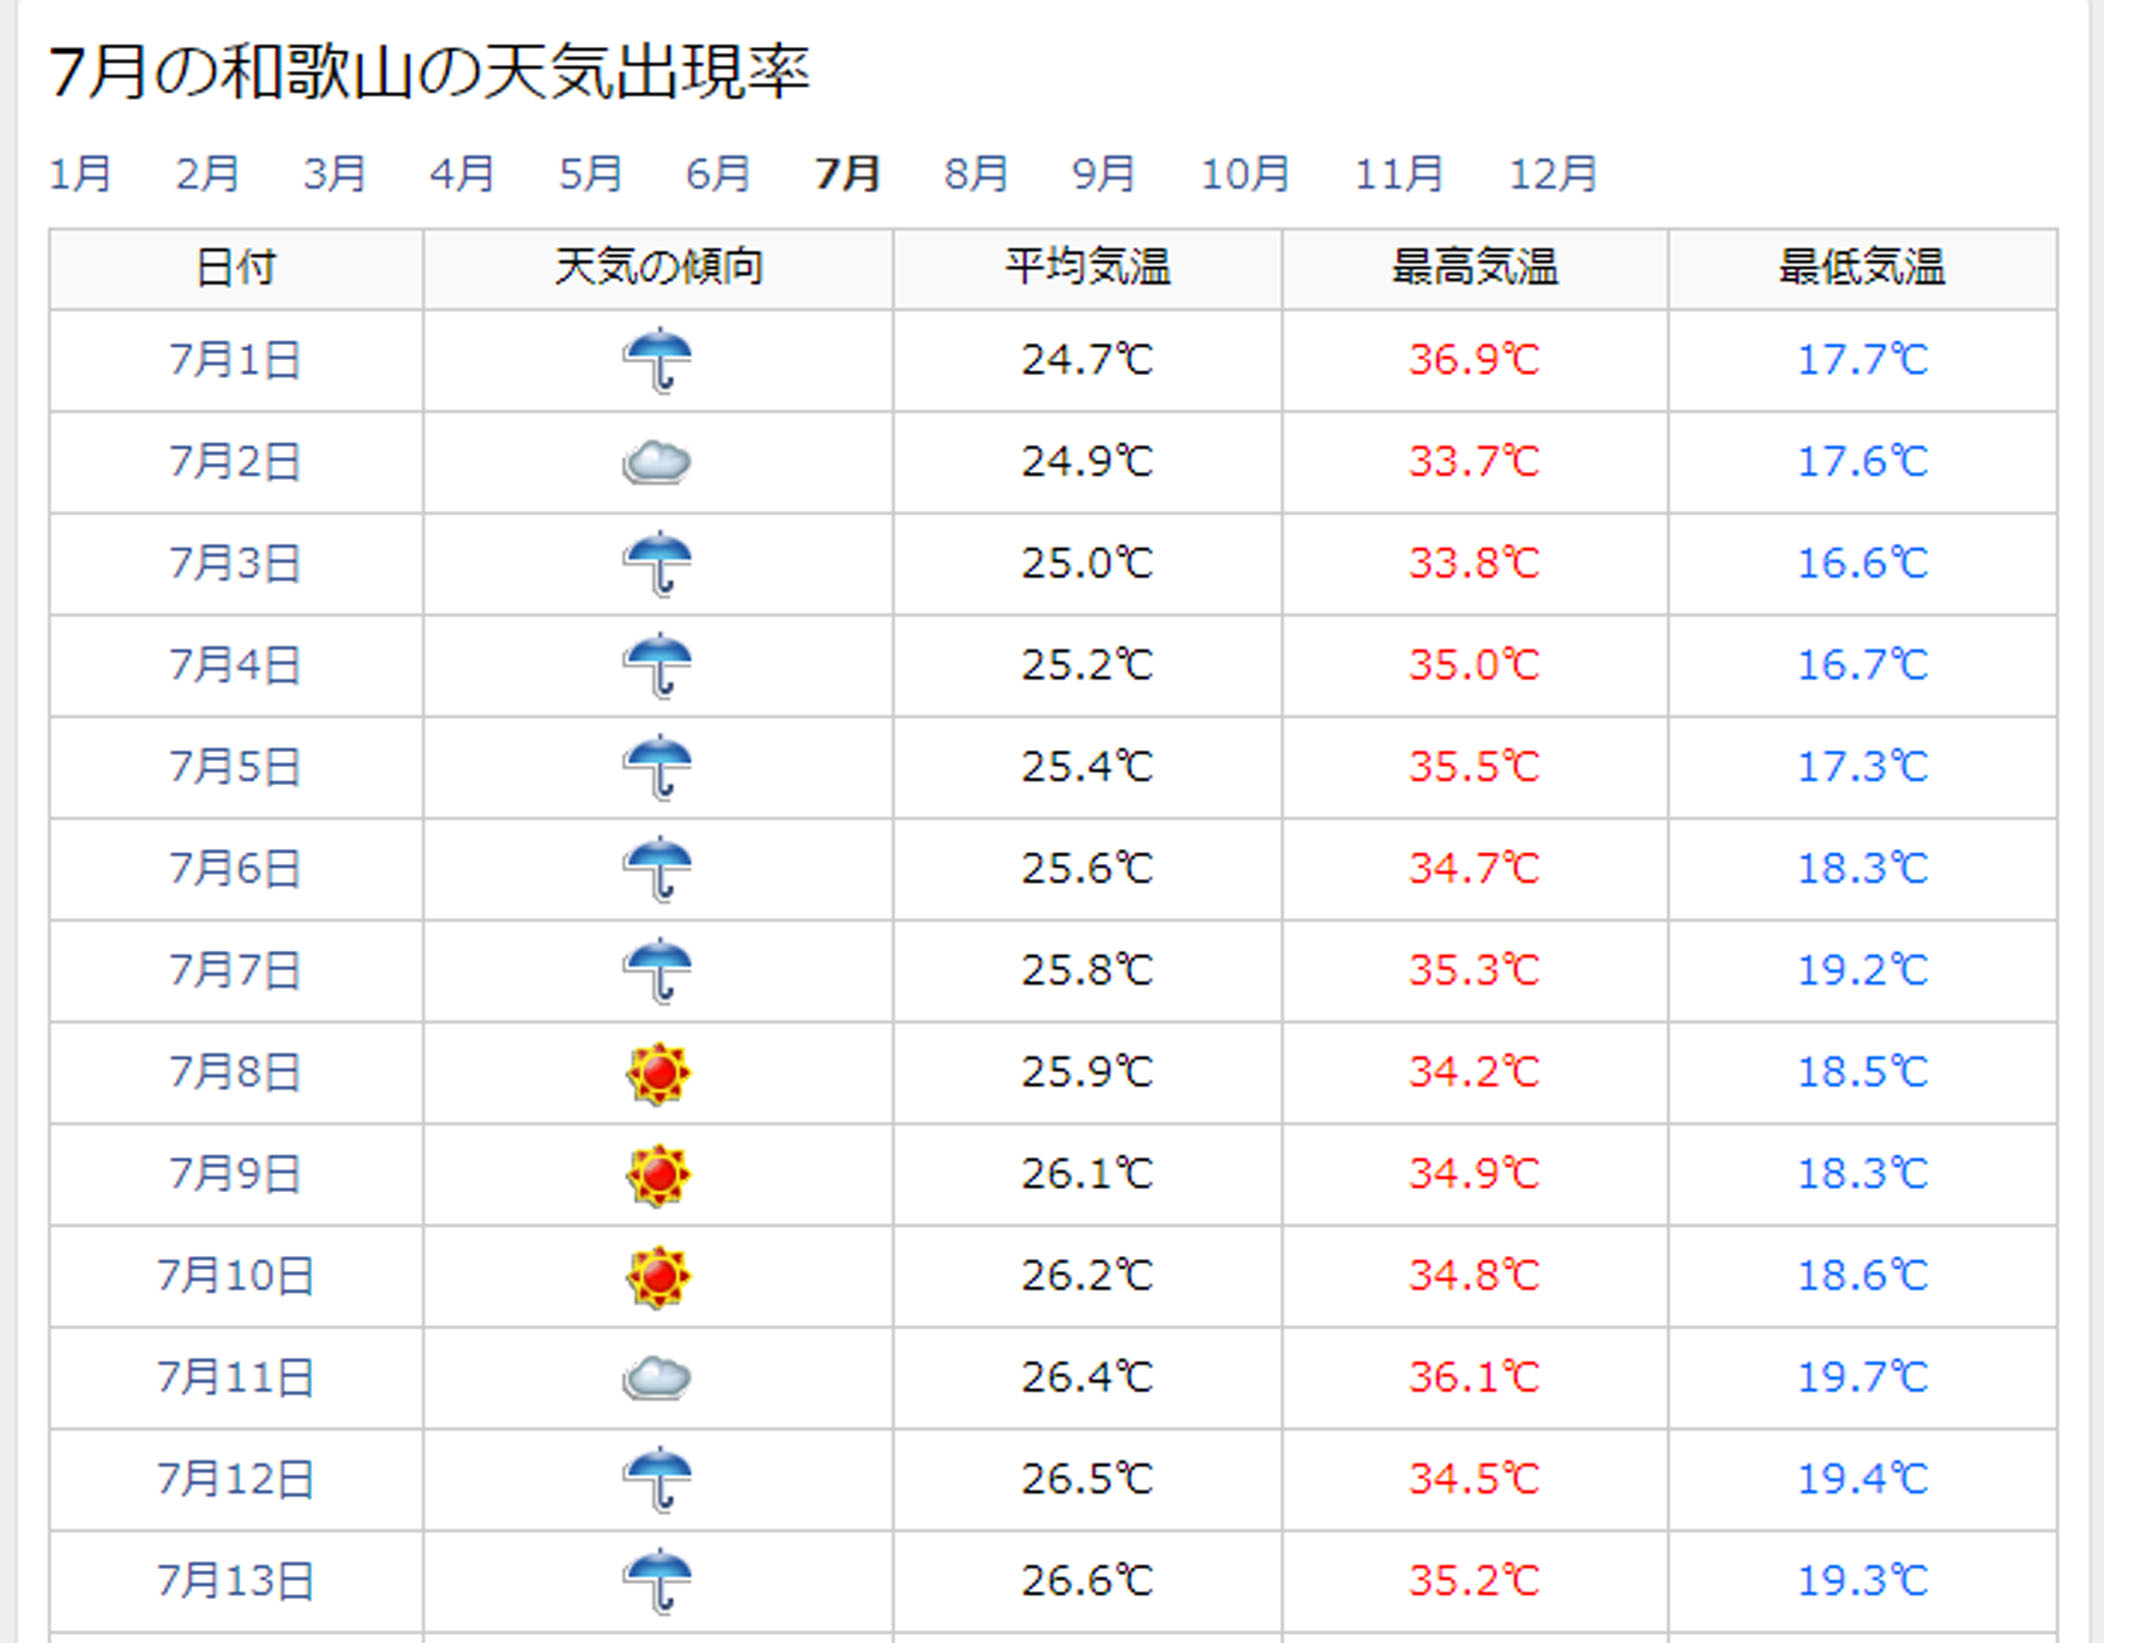The width and height of the screenshot is (2133, 1643).
Task: Open the 7月5日 date link
Action: 235,767
